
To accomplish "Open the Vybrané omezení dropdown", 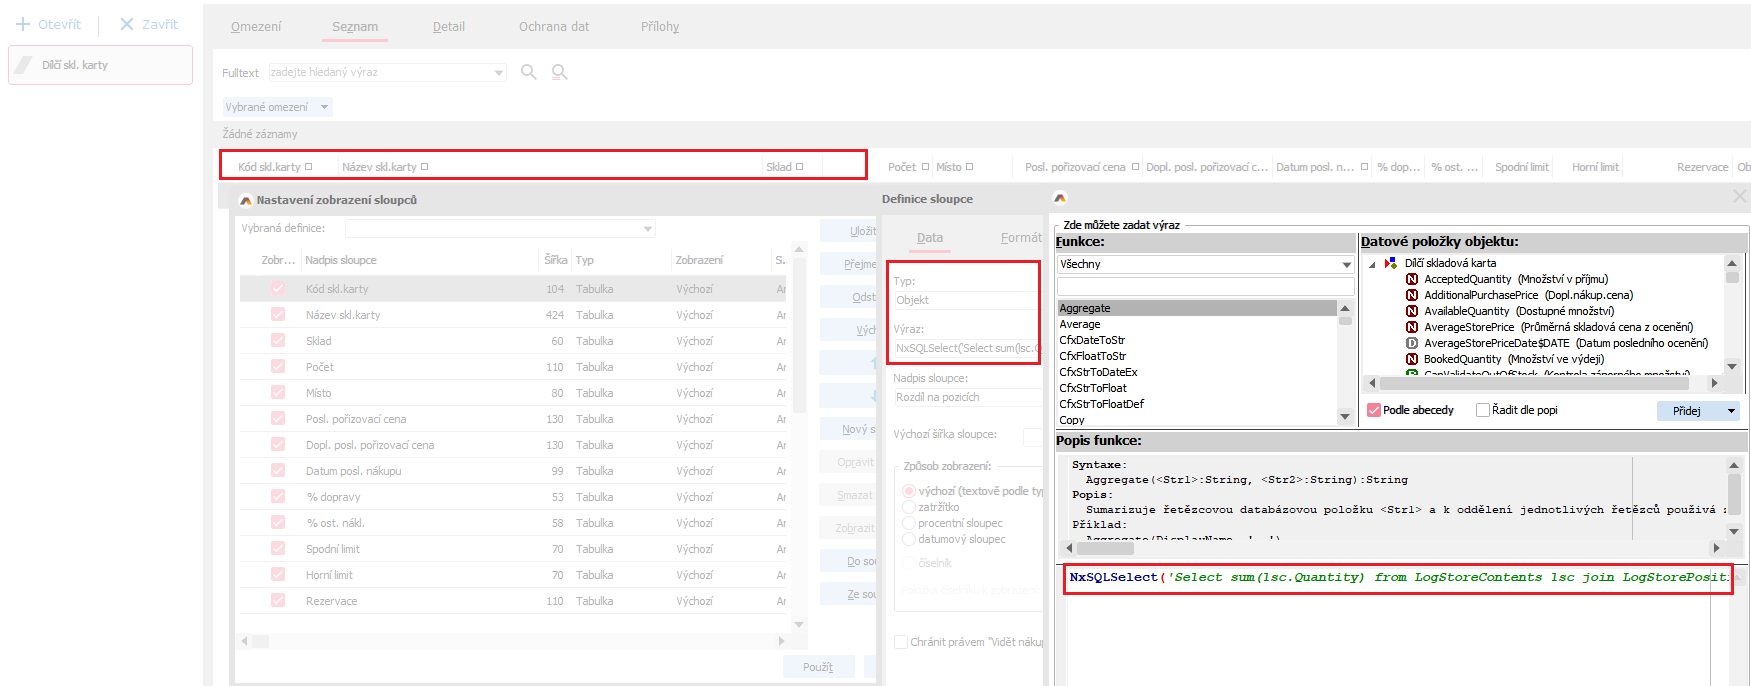I will click(324, 107).
